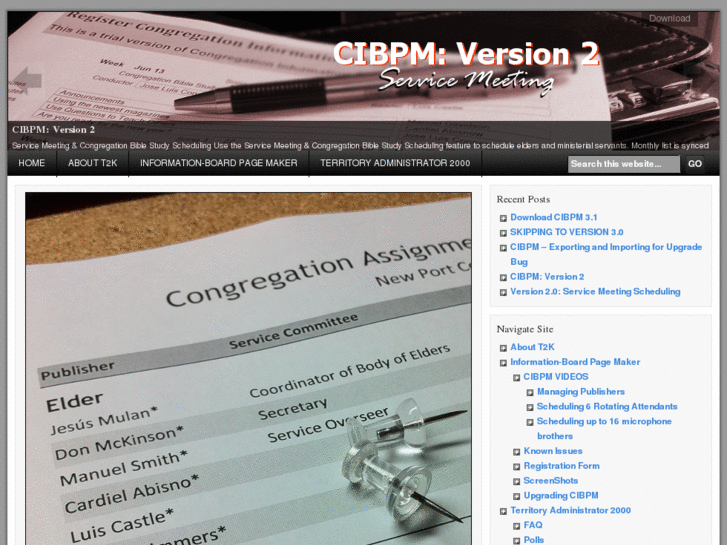The width and height of the screenshot is (727, 545).
Task: Select INFORMATION-BOARD PAGE MAKER menu item
Action: click(218, 163)
